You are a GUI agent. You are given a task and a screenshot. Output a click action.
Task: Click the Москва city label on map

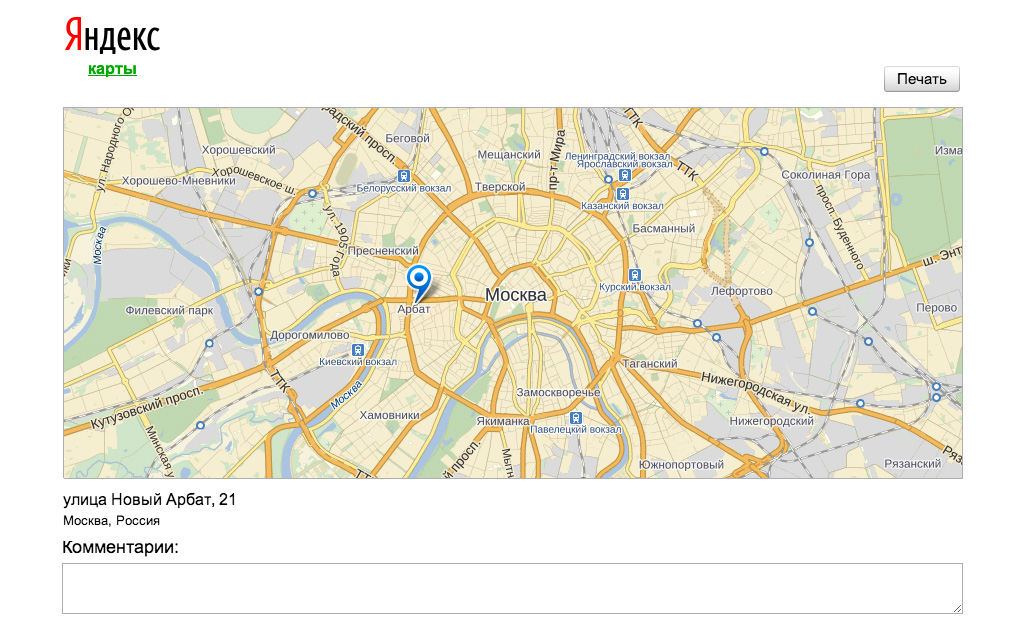(x=516, y=295)
